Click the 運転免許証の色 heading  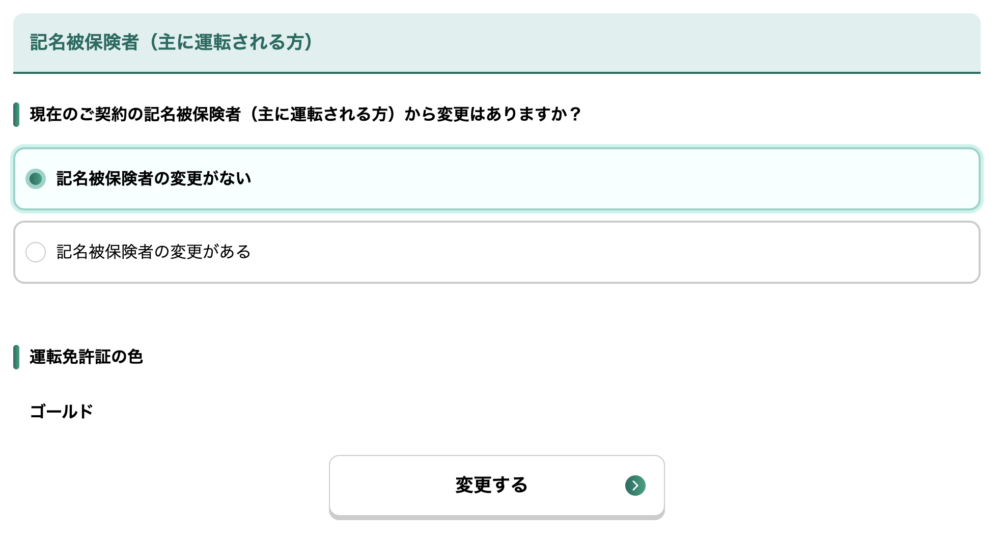pyautogui.click(x=86, y=357)
